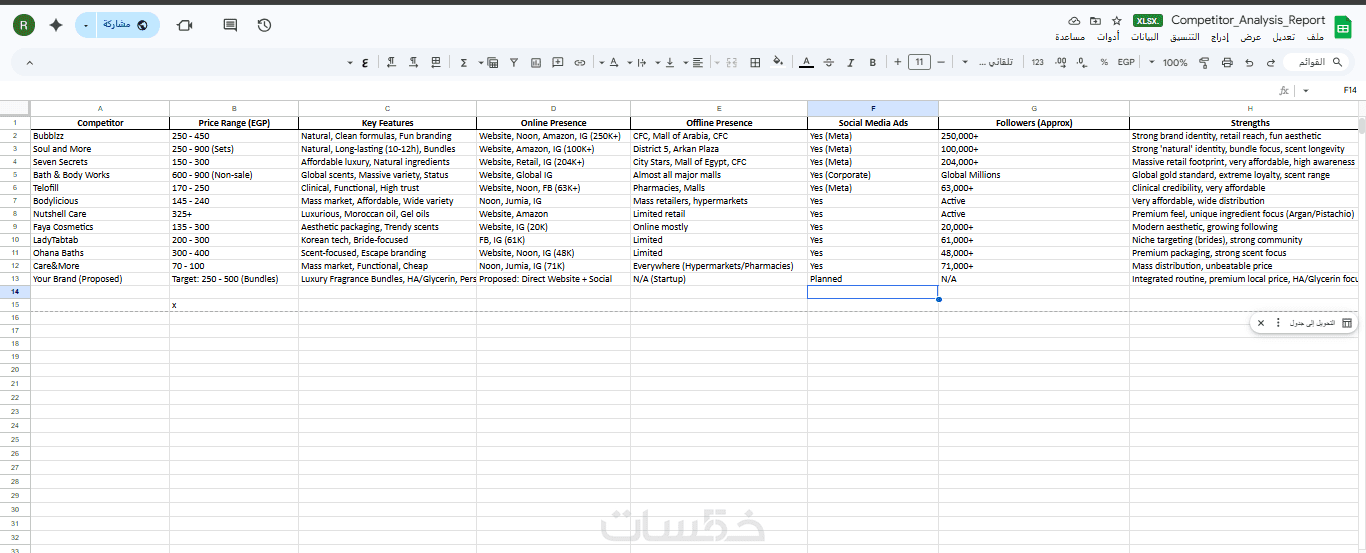The width and height of the screenshot is (1366, 553).
Task: Start a Meet call camera icon
Action: [x=185, y=25]
